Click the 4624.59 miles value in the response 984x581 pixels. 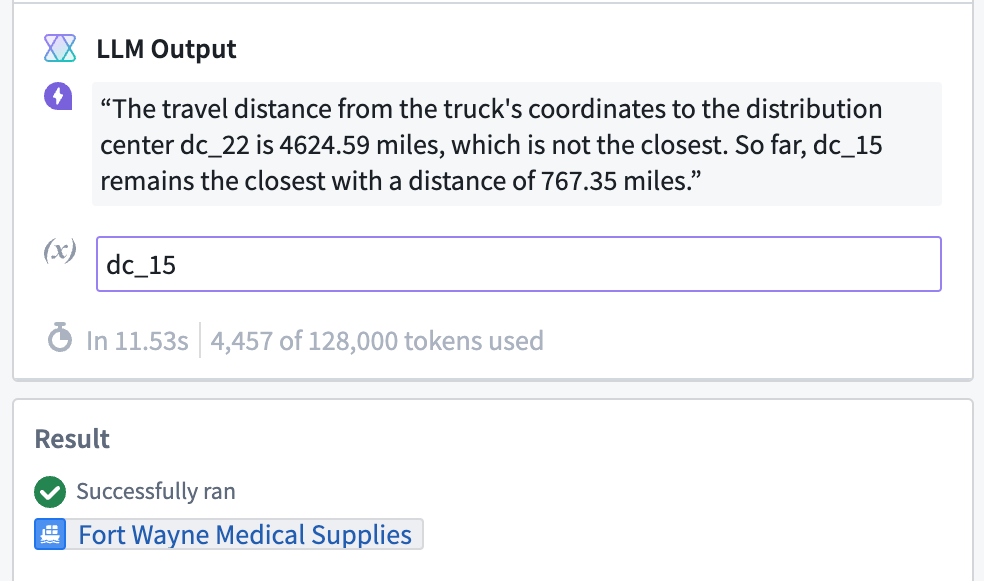[362, 145]
